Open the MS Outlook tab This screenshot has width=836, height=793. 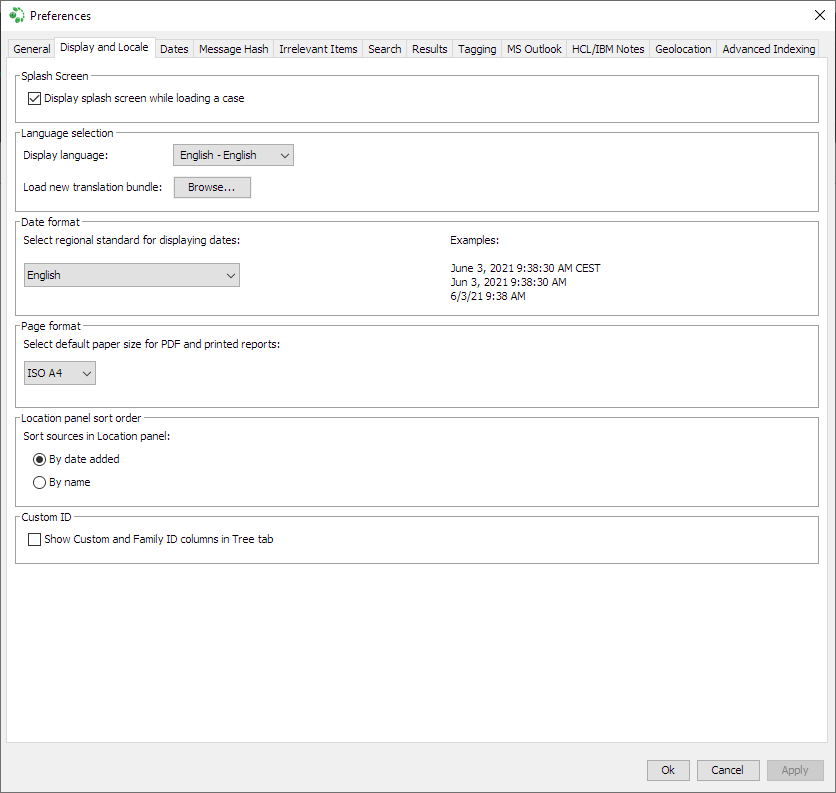pos(533,48)
